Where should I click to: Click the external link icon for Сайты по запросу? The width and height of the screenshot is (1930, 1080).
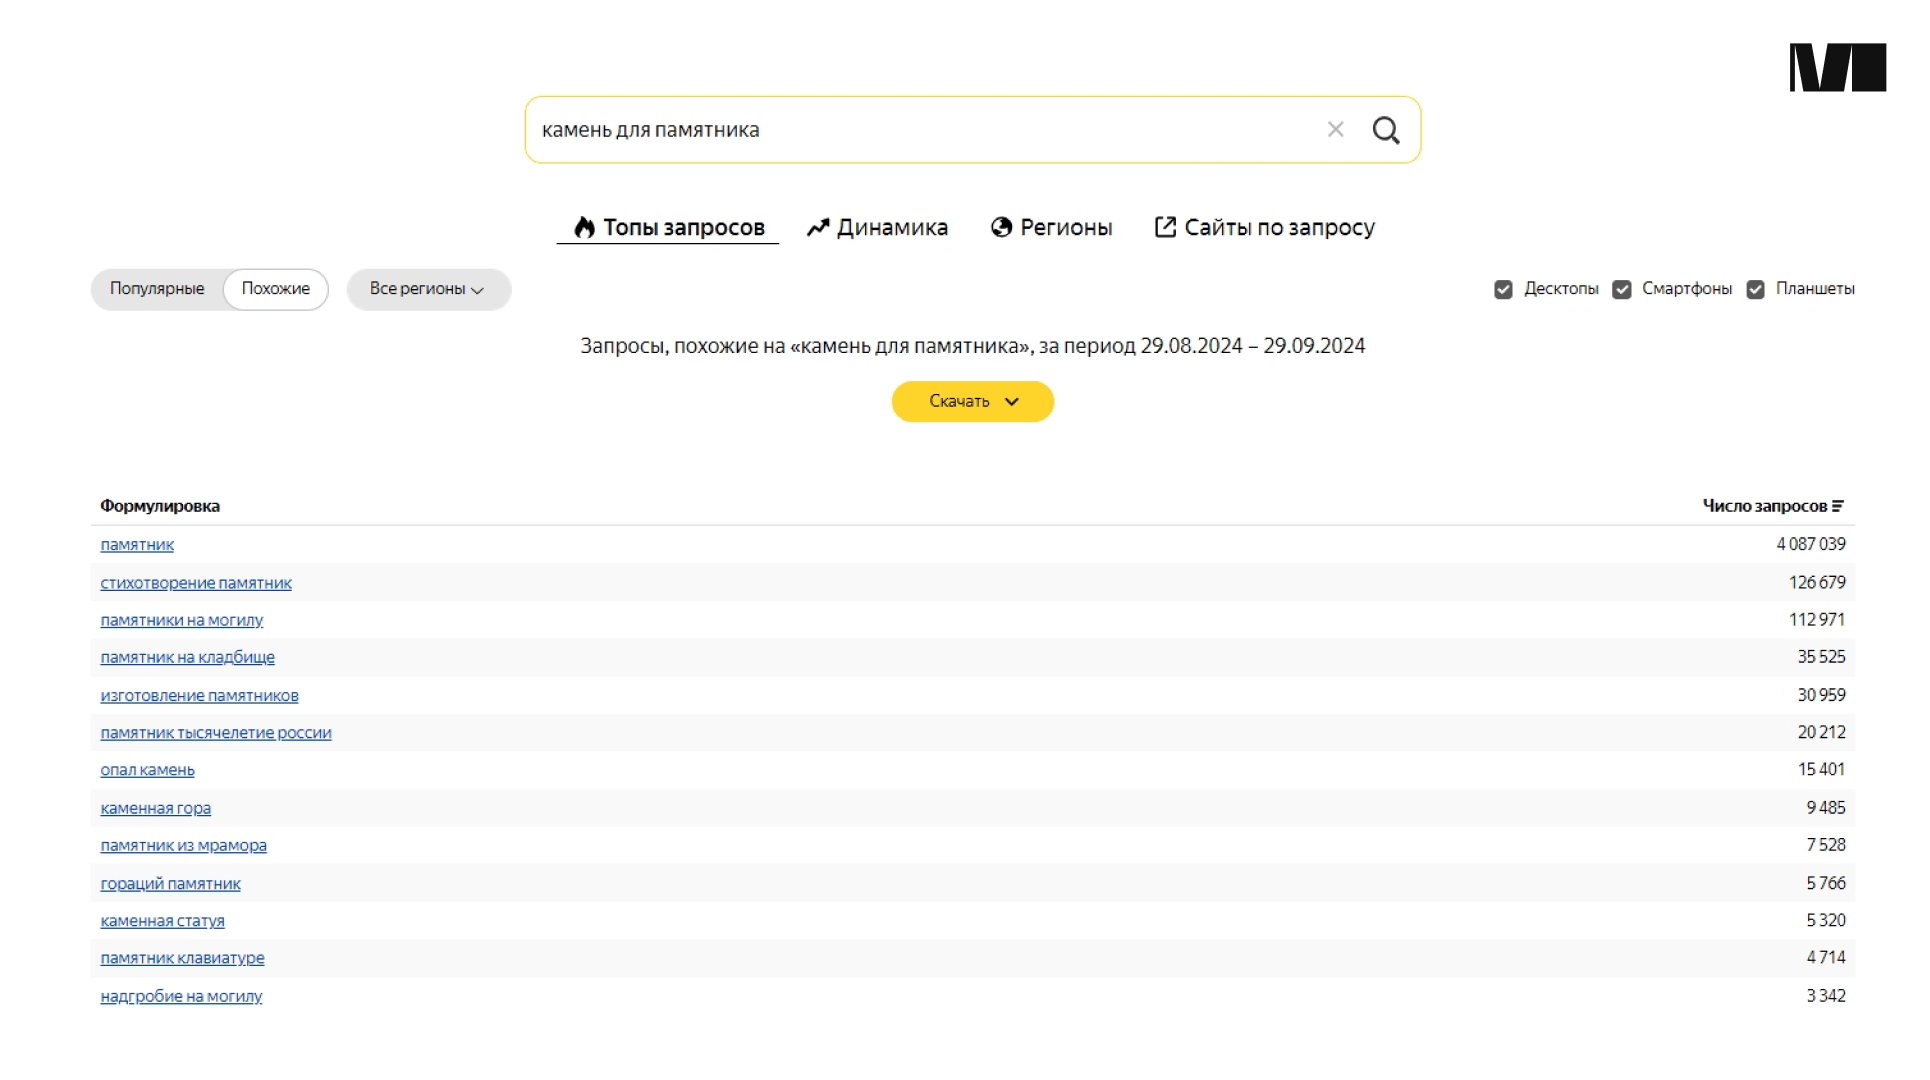1165,227
